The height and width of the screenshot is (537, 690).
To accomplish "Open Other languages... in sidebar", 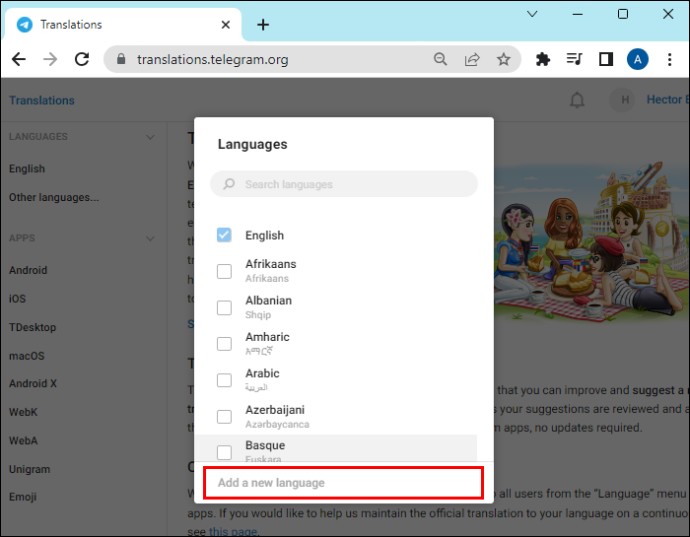I will pyautogui.click(x=54, y=197).
